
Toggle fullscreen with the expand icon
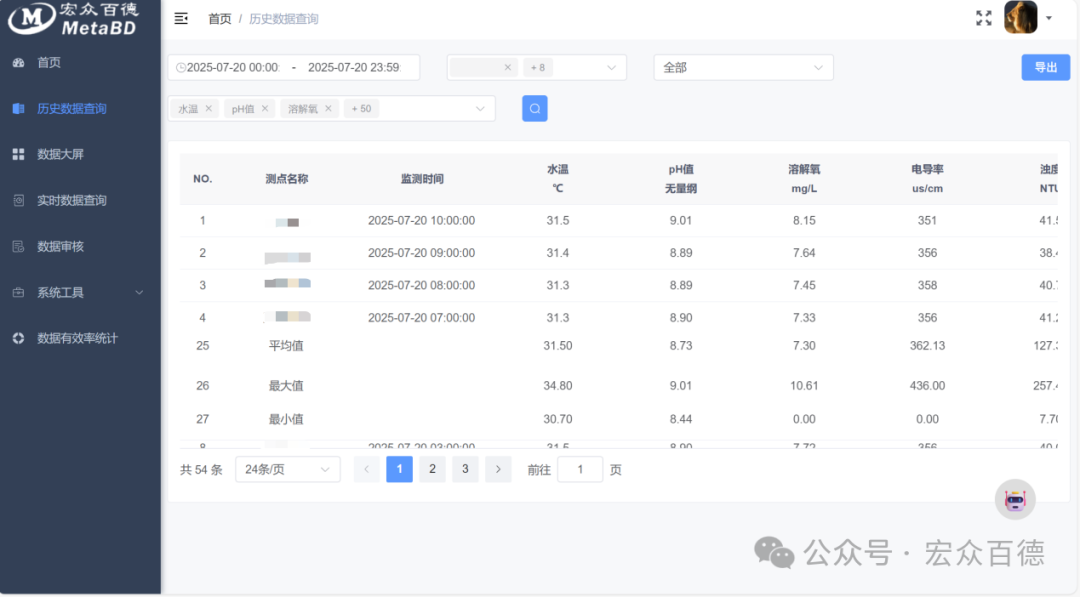click(x=984, y=16)
